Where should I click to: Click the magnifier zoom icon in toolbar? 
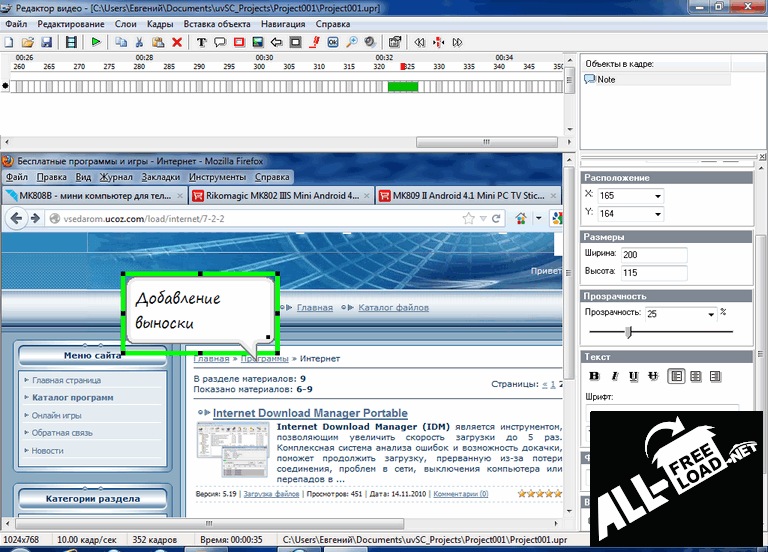351,42
